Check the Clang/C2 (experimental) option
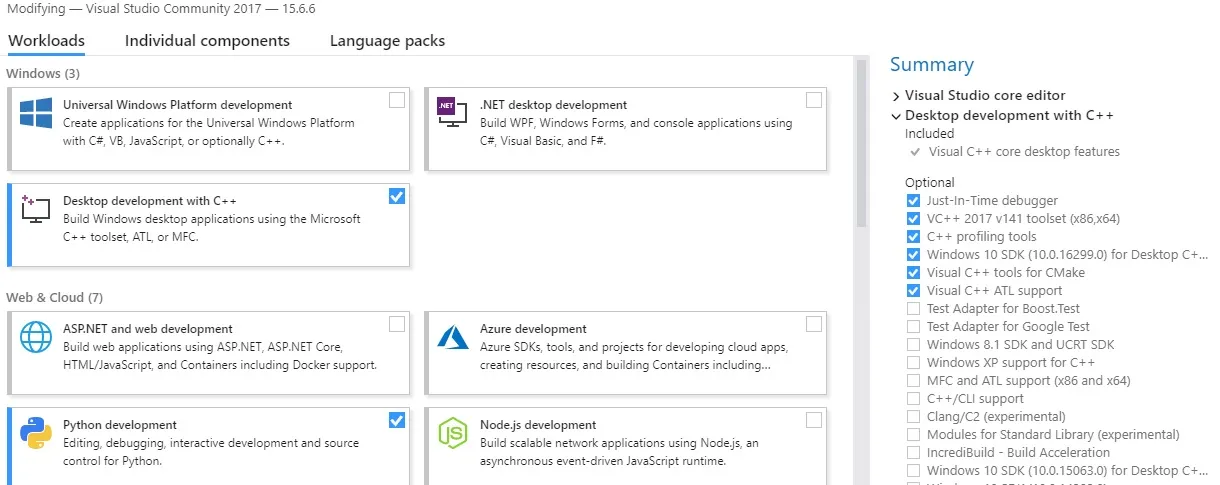This screenshot has height=485, width=1220. click(913, 417)
